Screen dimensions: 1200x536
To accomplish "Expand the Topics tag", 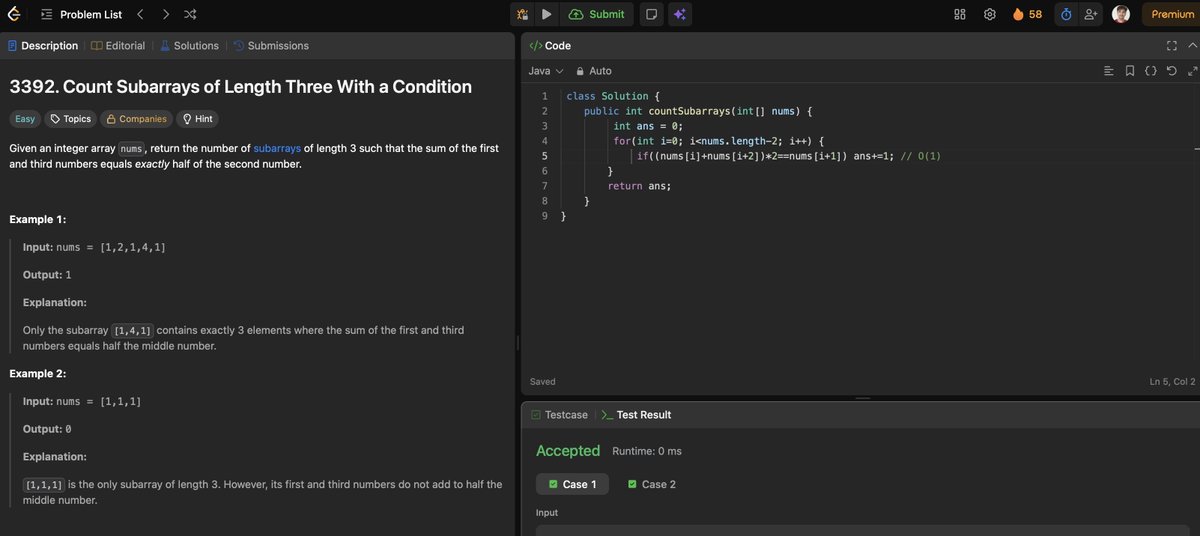I will [70, 119].
